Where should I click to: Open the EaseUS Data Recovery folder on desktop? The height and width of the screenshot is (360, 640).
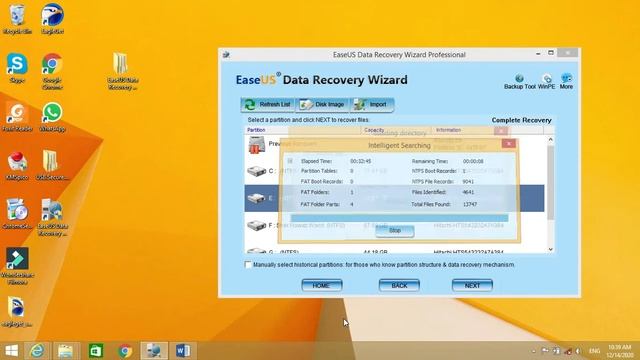122,71
